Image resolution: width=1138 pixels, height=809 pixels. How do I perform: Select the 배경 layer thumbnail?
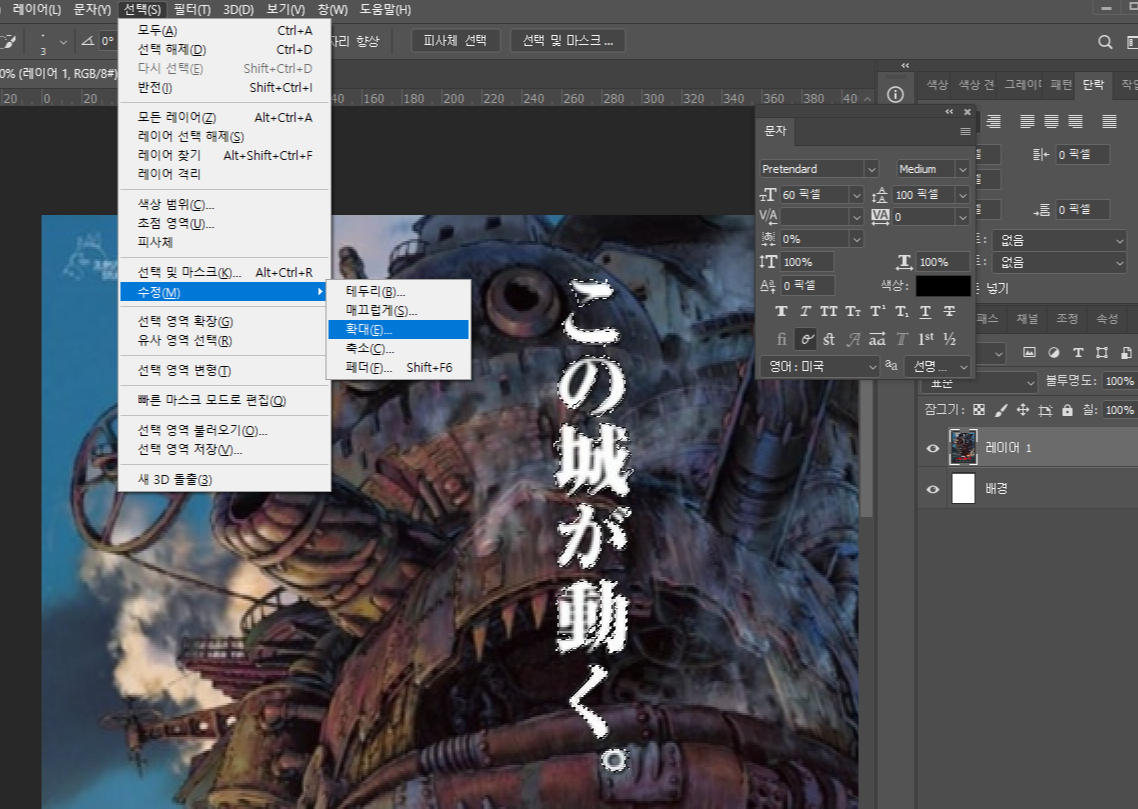coord(963,488)
